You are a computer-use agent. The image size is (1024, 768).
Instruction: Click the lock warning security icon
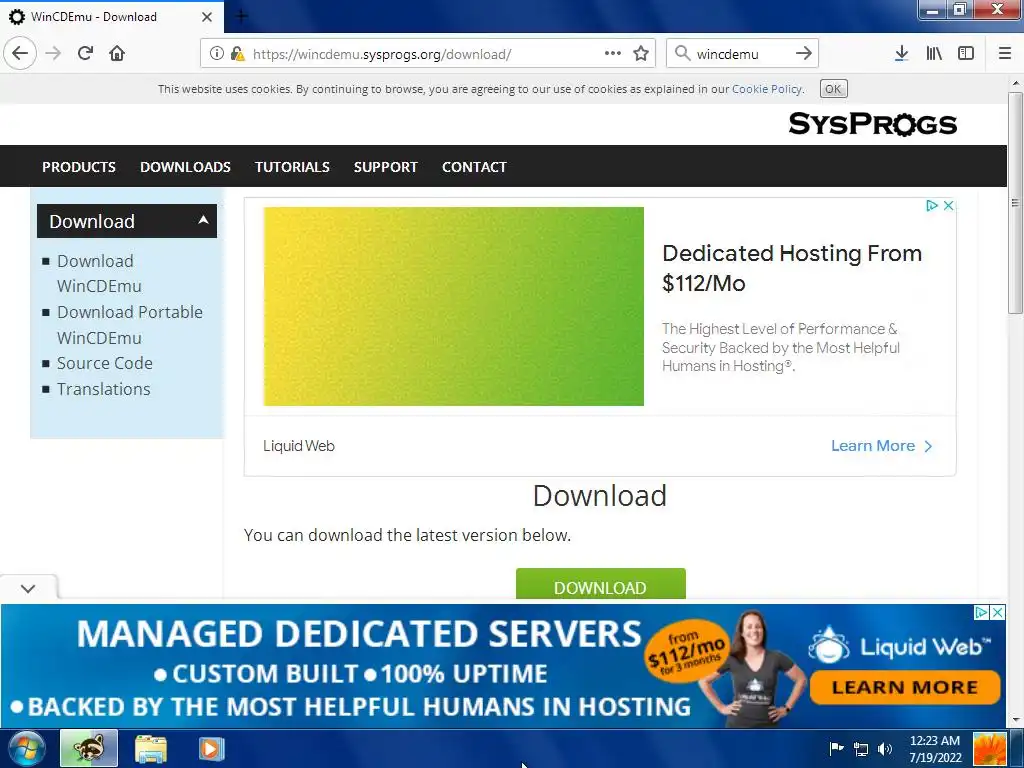(237, 54)
